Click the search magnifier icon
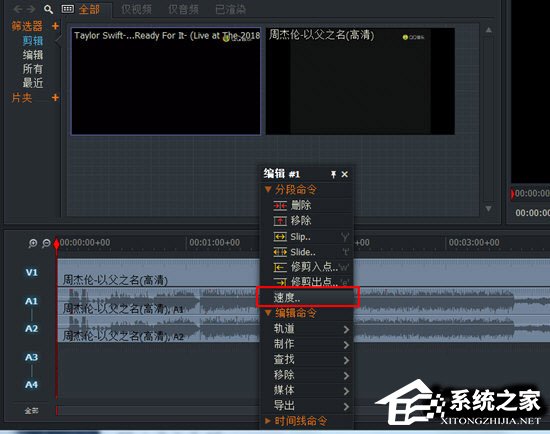550x434 pixels. coord(48,9)
